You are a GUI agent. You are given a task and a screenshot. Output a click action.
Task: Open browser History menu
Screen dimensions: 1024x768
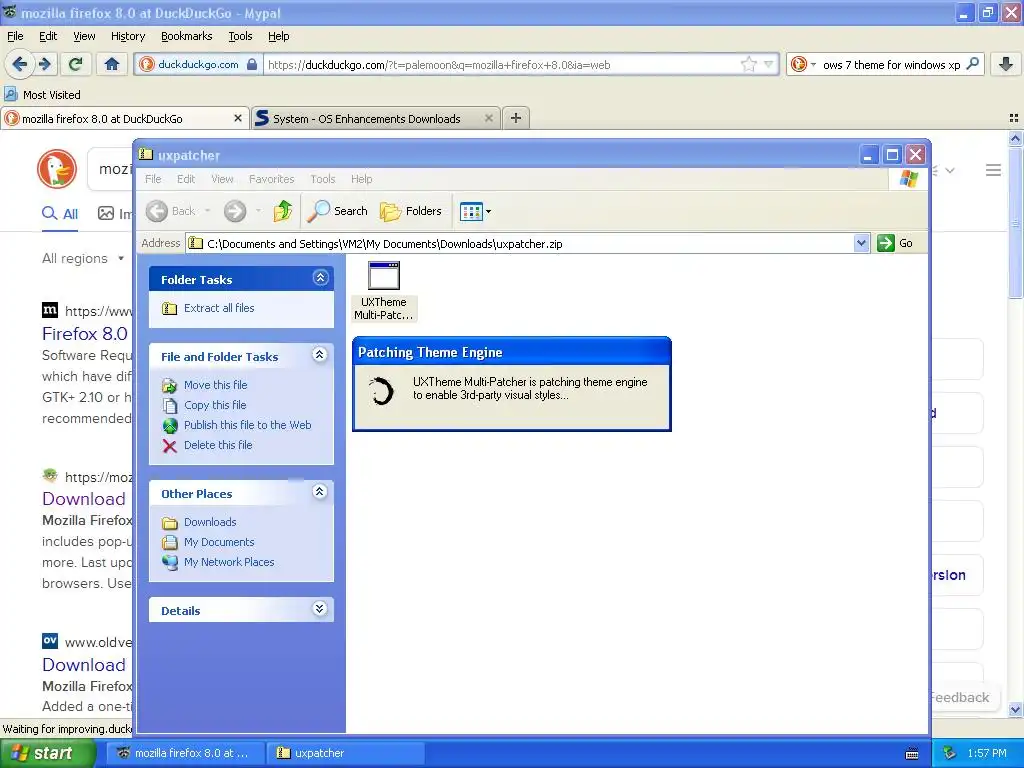pos(127,36)
